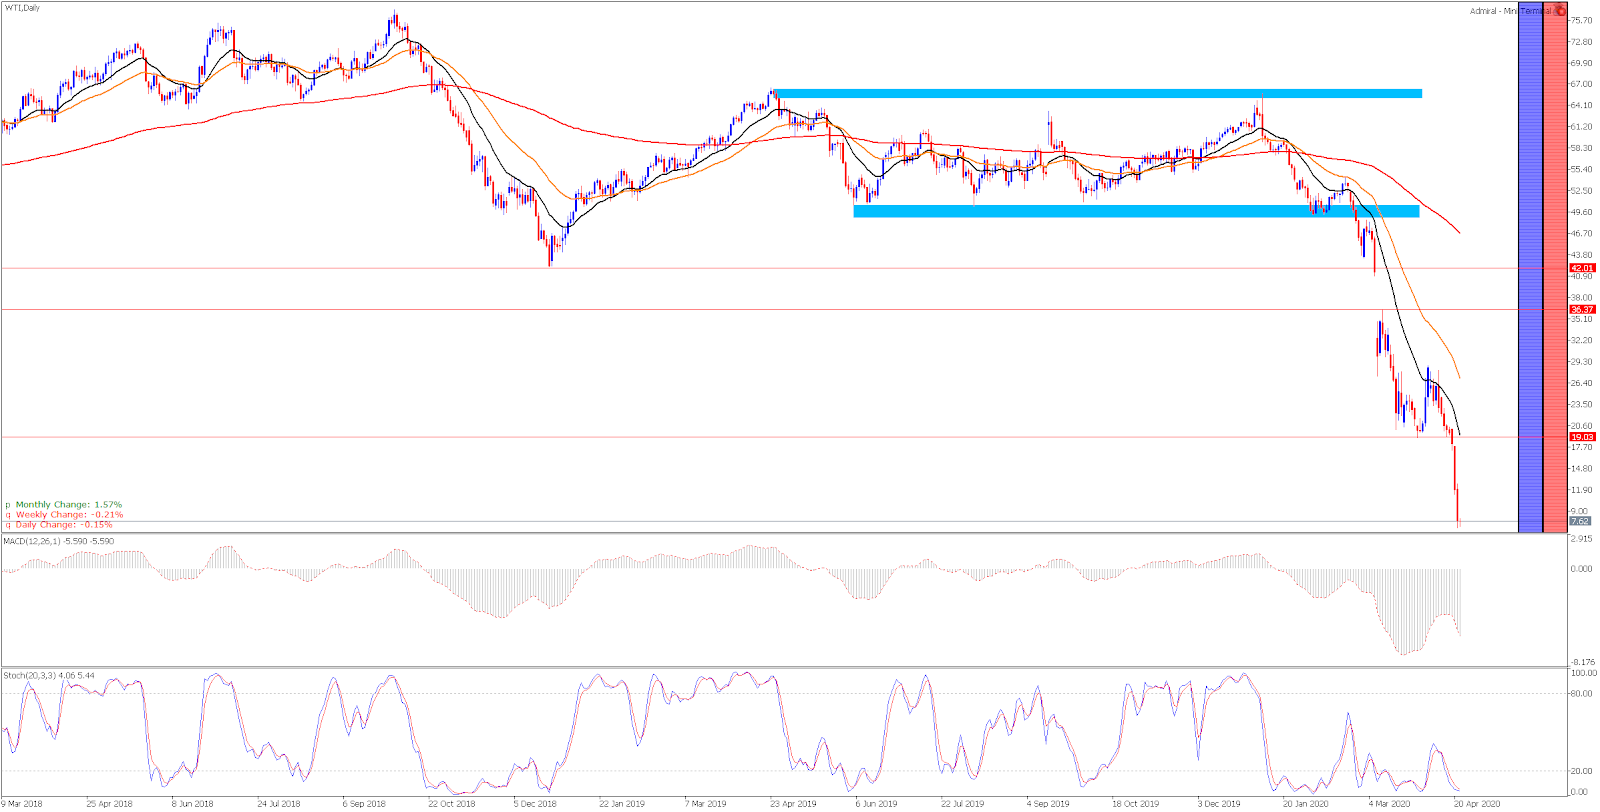Screen dimensions: 1600x812
Task: Click the 42.01 price level tag
Action: tap(1582, 268)
